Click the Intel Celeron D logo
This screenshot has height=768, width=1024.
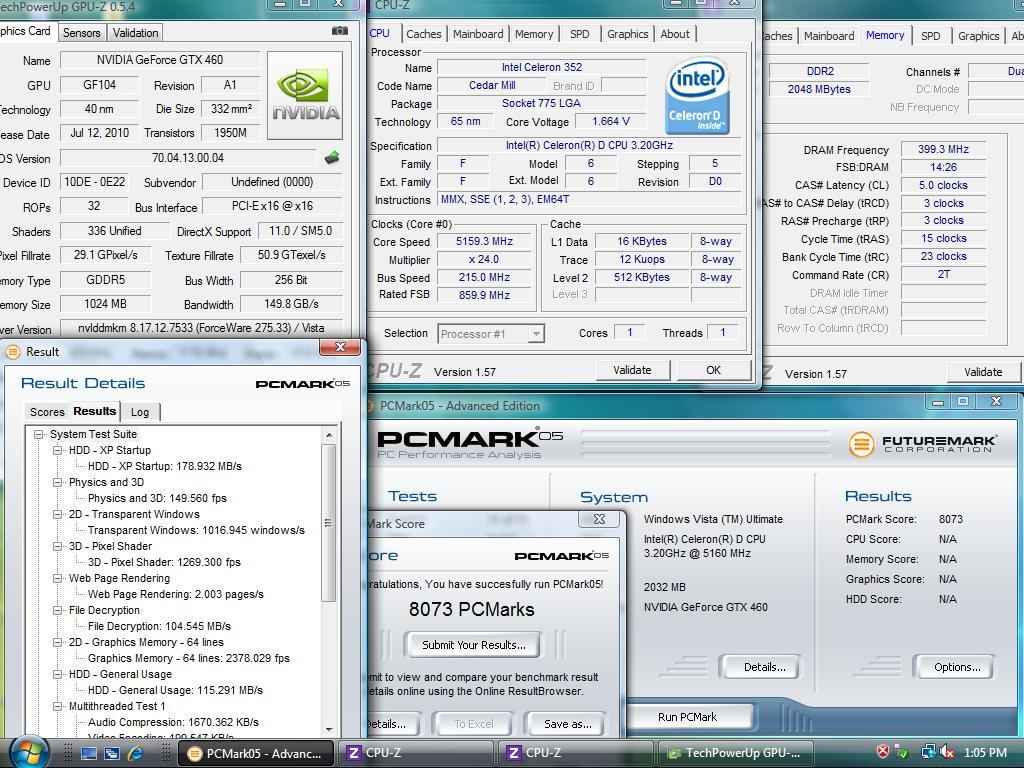pos(697,96)
